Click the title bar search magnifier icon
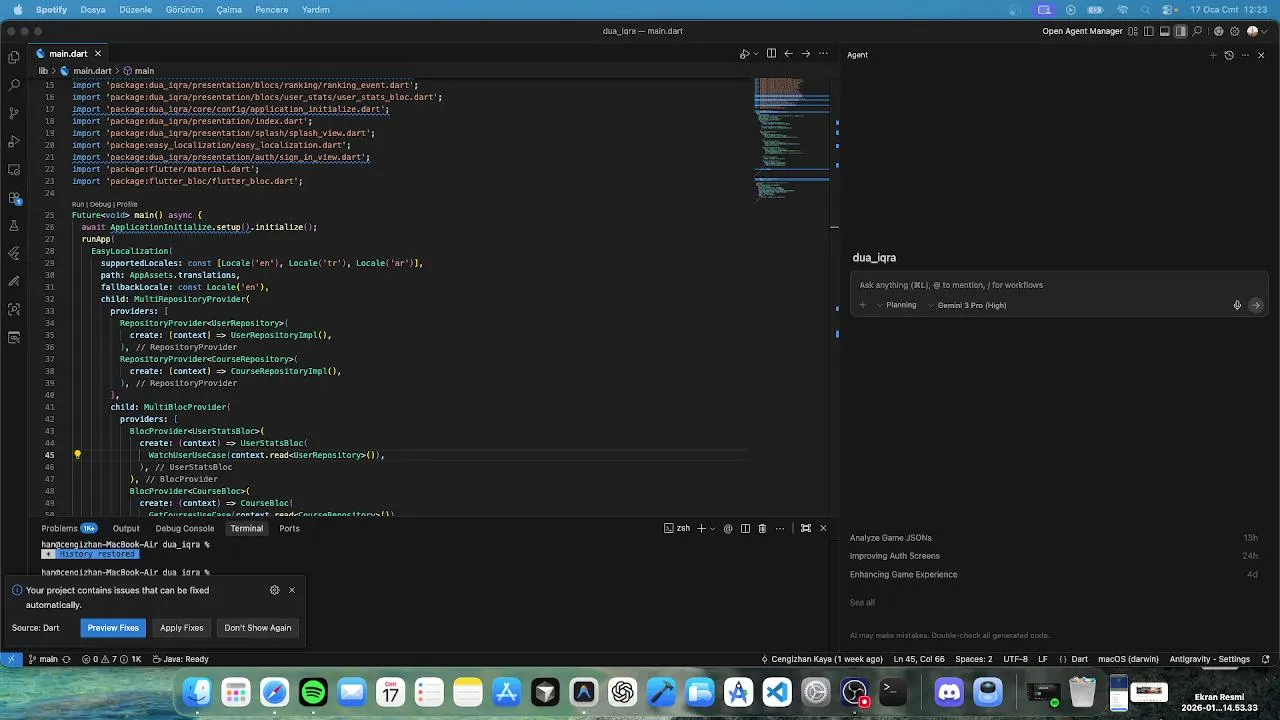Image resolution: width=1280 pixels, height=720 pixels. 1197,31
